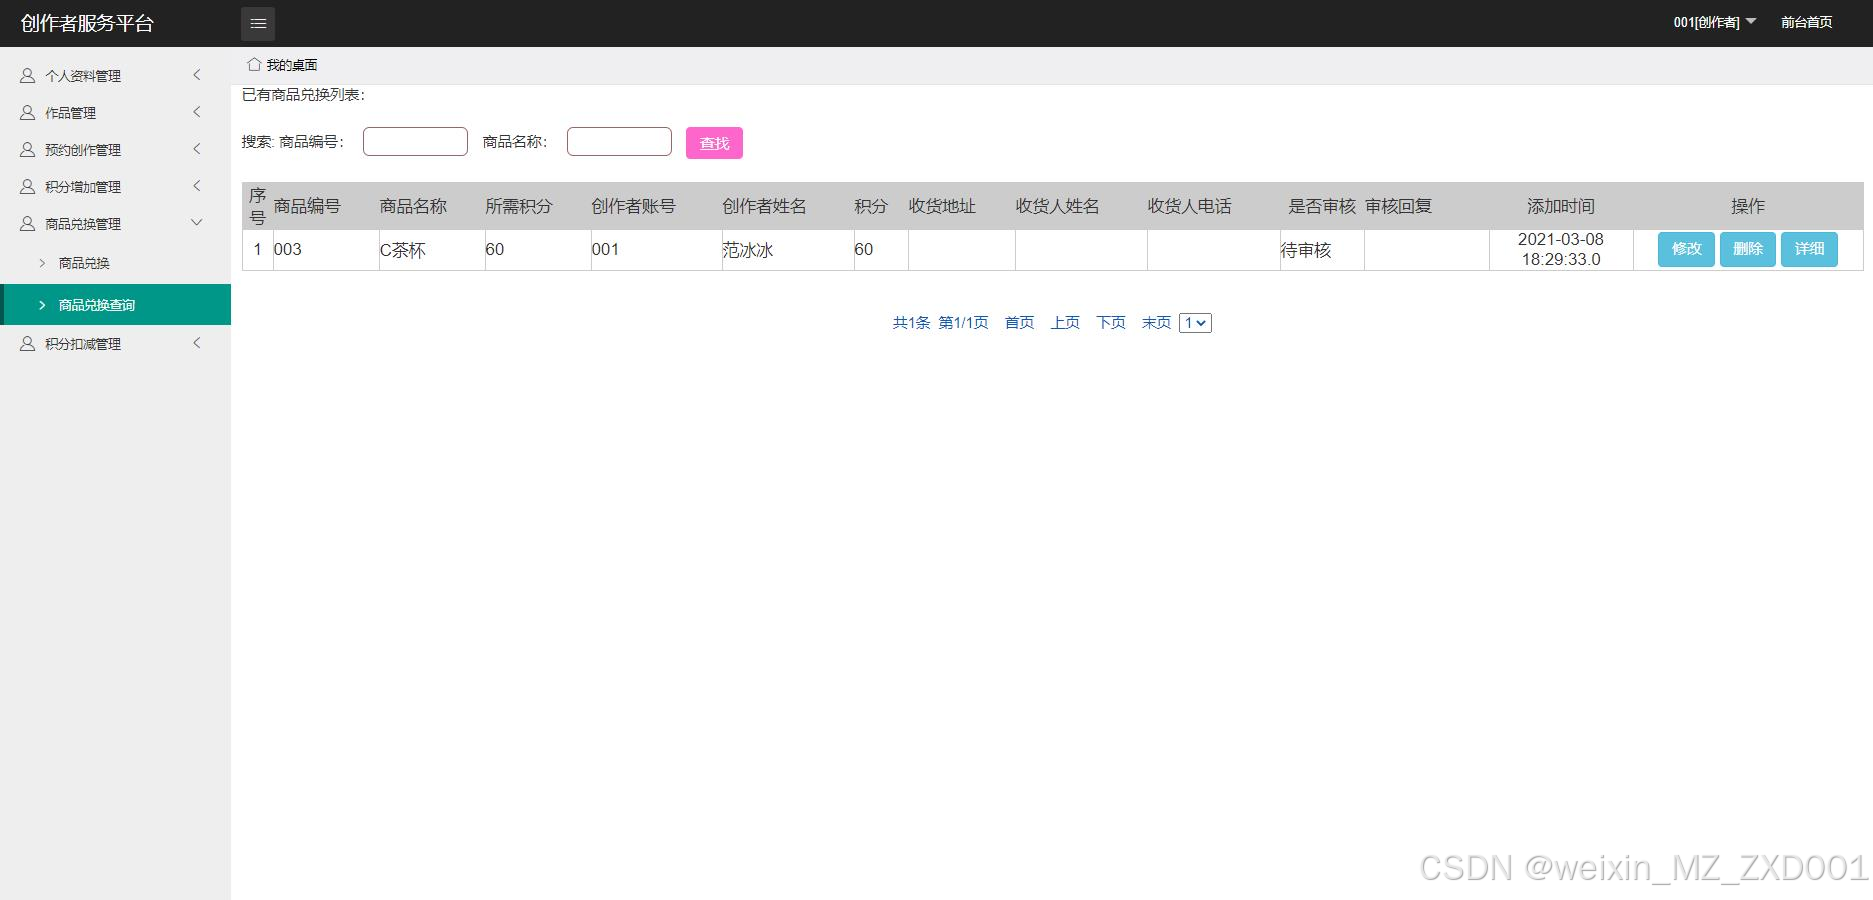Click the arrow icon before 商品兑换查询
The height and width of the screenshot is (900, 1873).
[42, 305]
